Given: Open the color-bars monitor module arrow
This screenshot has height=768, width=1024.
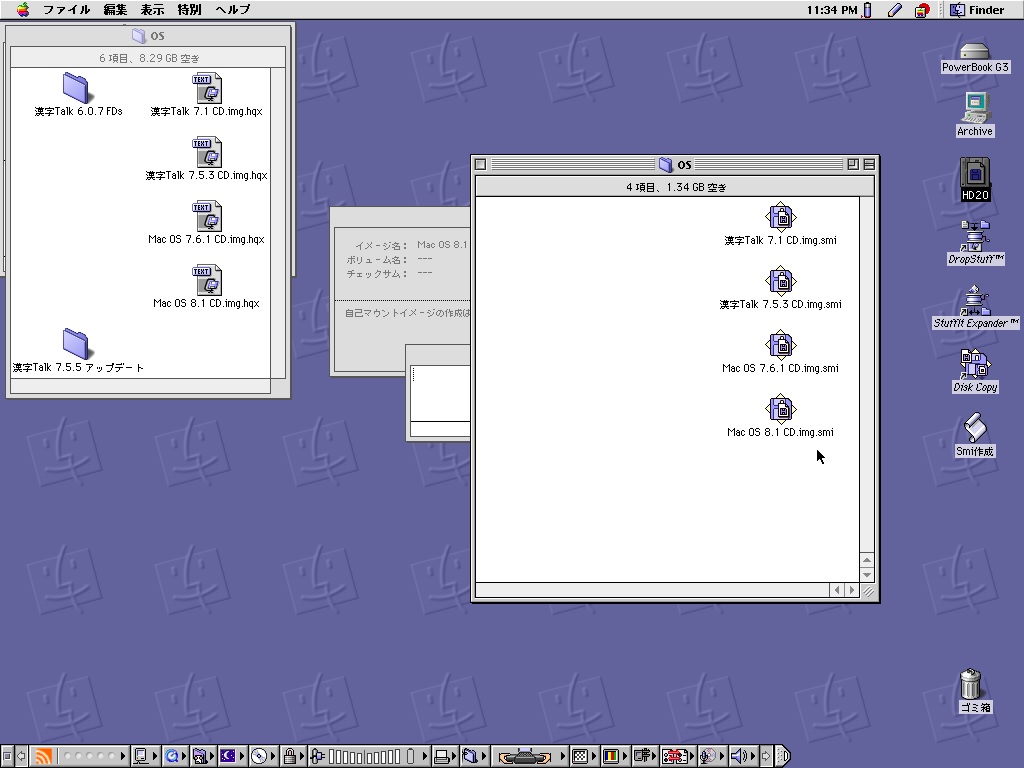Looking at the screenshot, I should pyautogui.click(x=624, y=756).
